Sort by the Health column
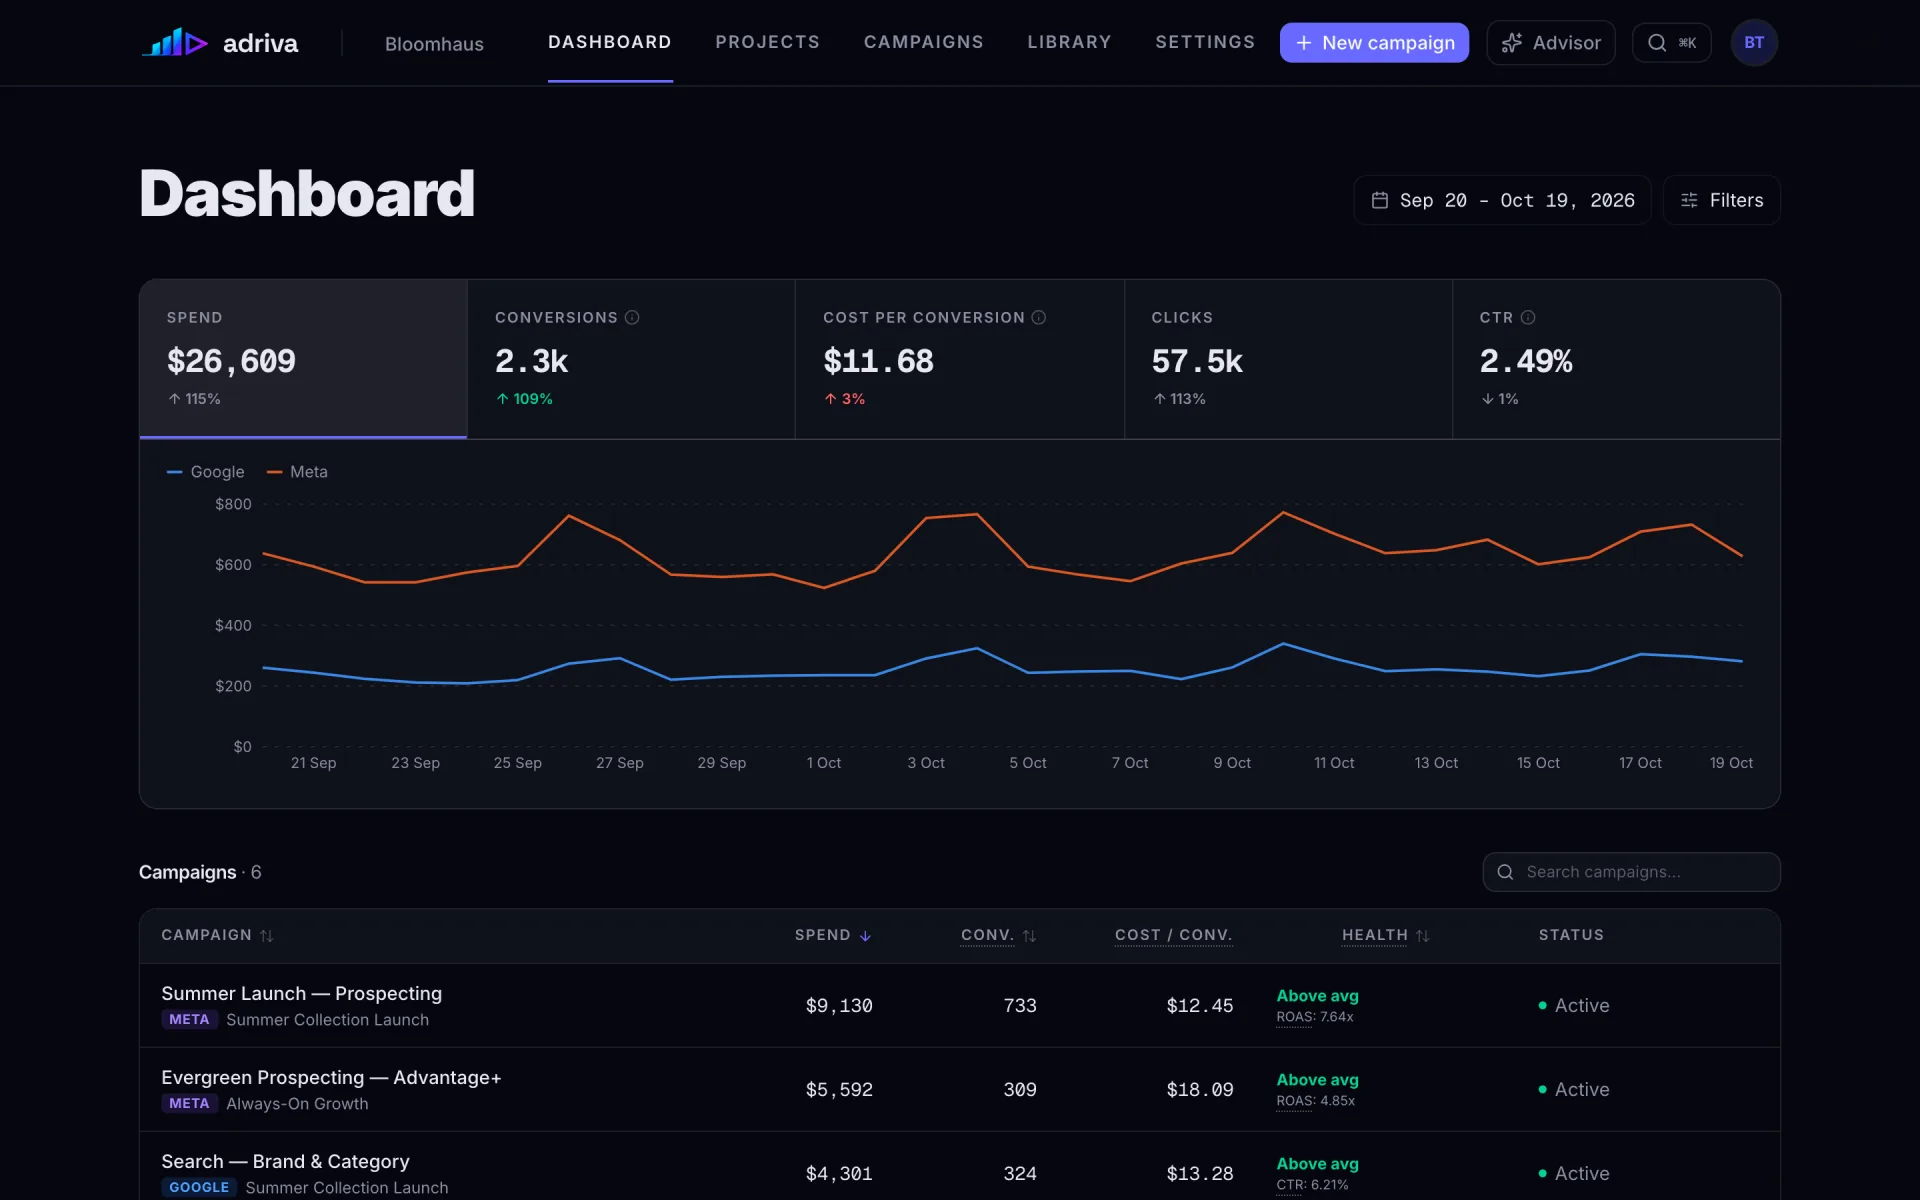1920x1200 pixels. (x=1385, y=935)
